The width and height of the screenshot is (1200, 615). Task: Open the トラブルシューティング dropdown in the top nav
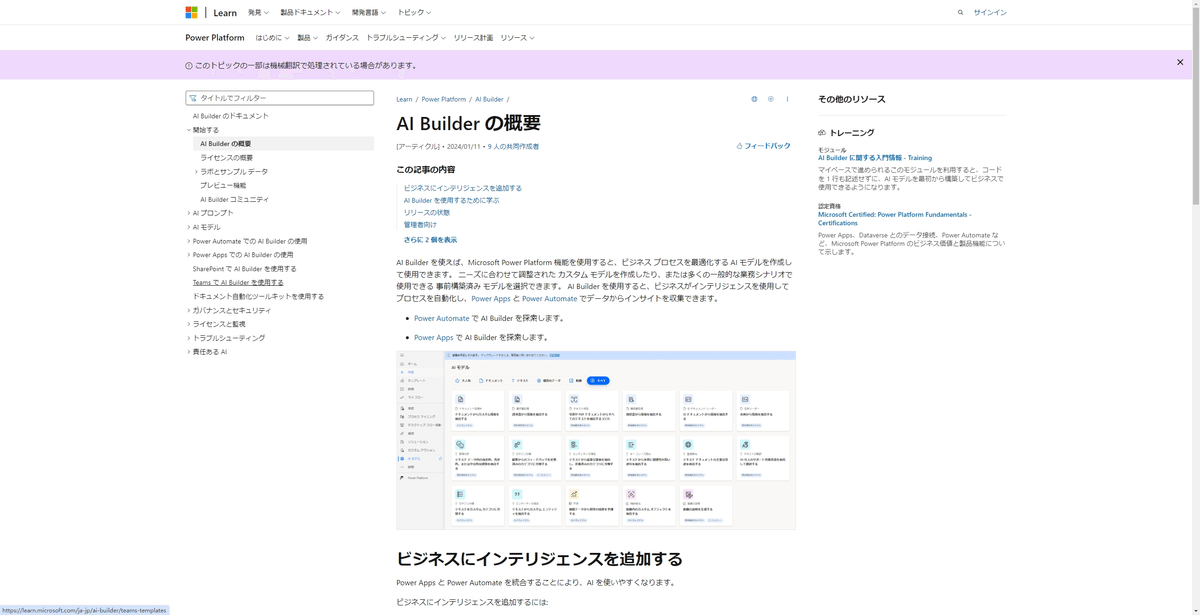[406, 38]
